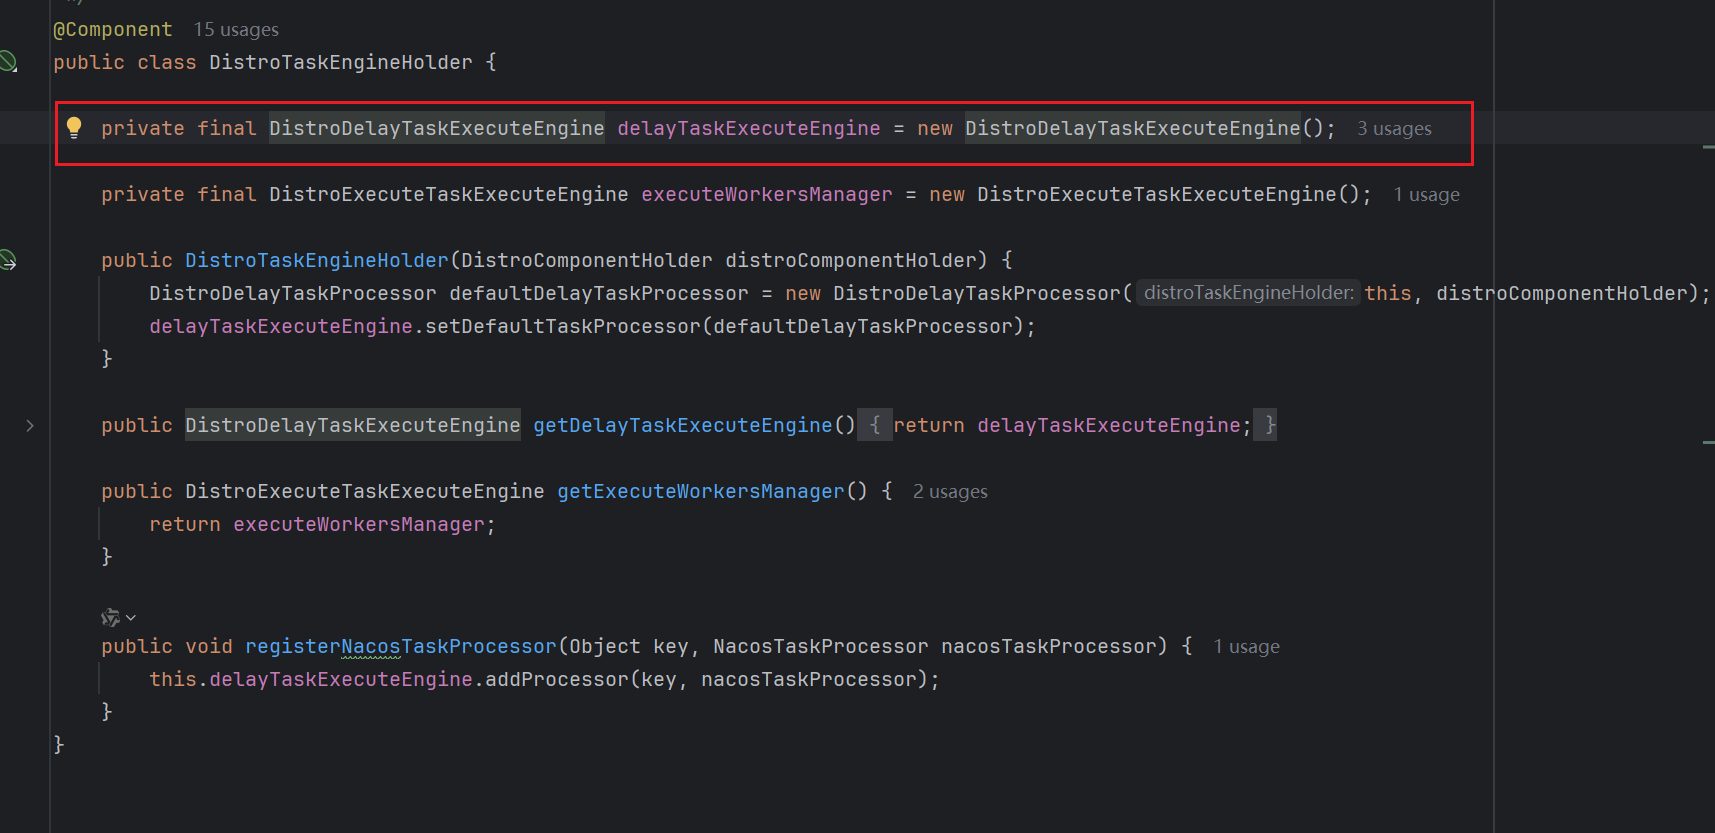Expand the collapsed closing brace after delayTaskExecuteEngine return

click(1269, 426)
